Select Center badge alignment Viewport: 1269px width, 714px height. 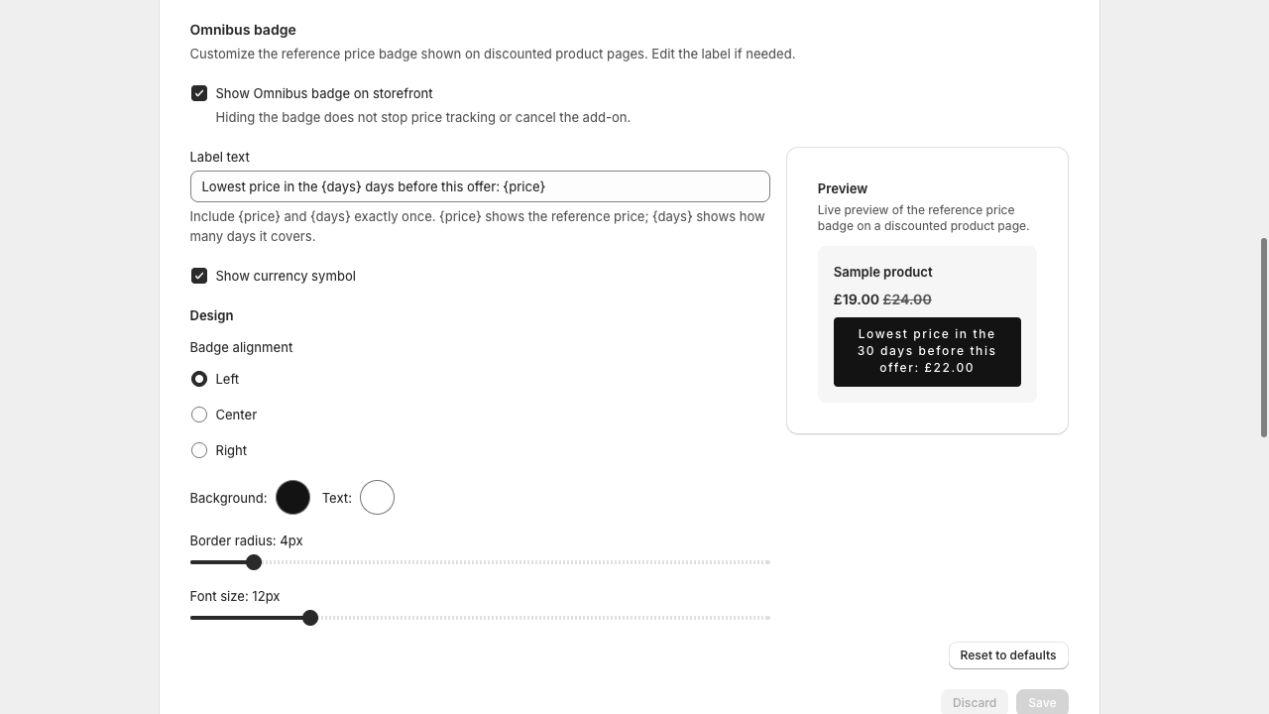pos(199,415)
